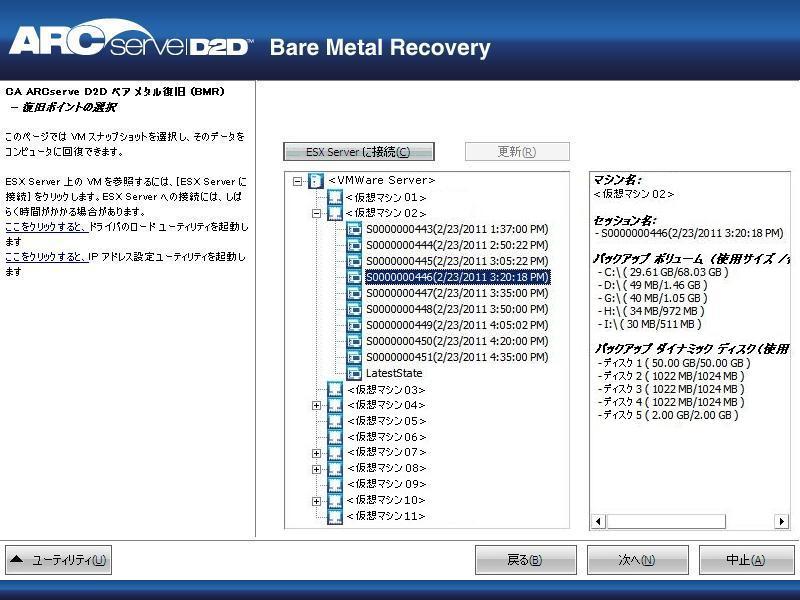Click the C:\ ( 29.61 GB/68.03 GB ) volume text

(663, 272)
